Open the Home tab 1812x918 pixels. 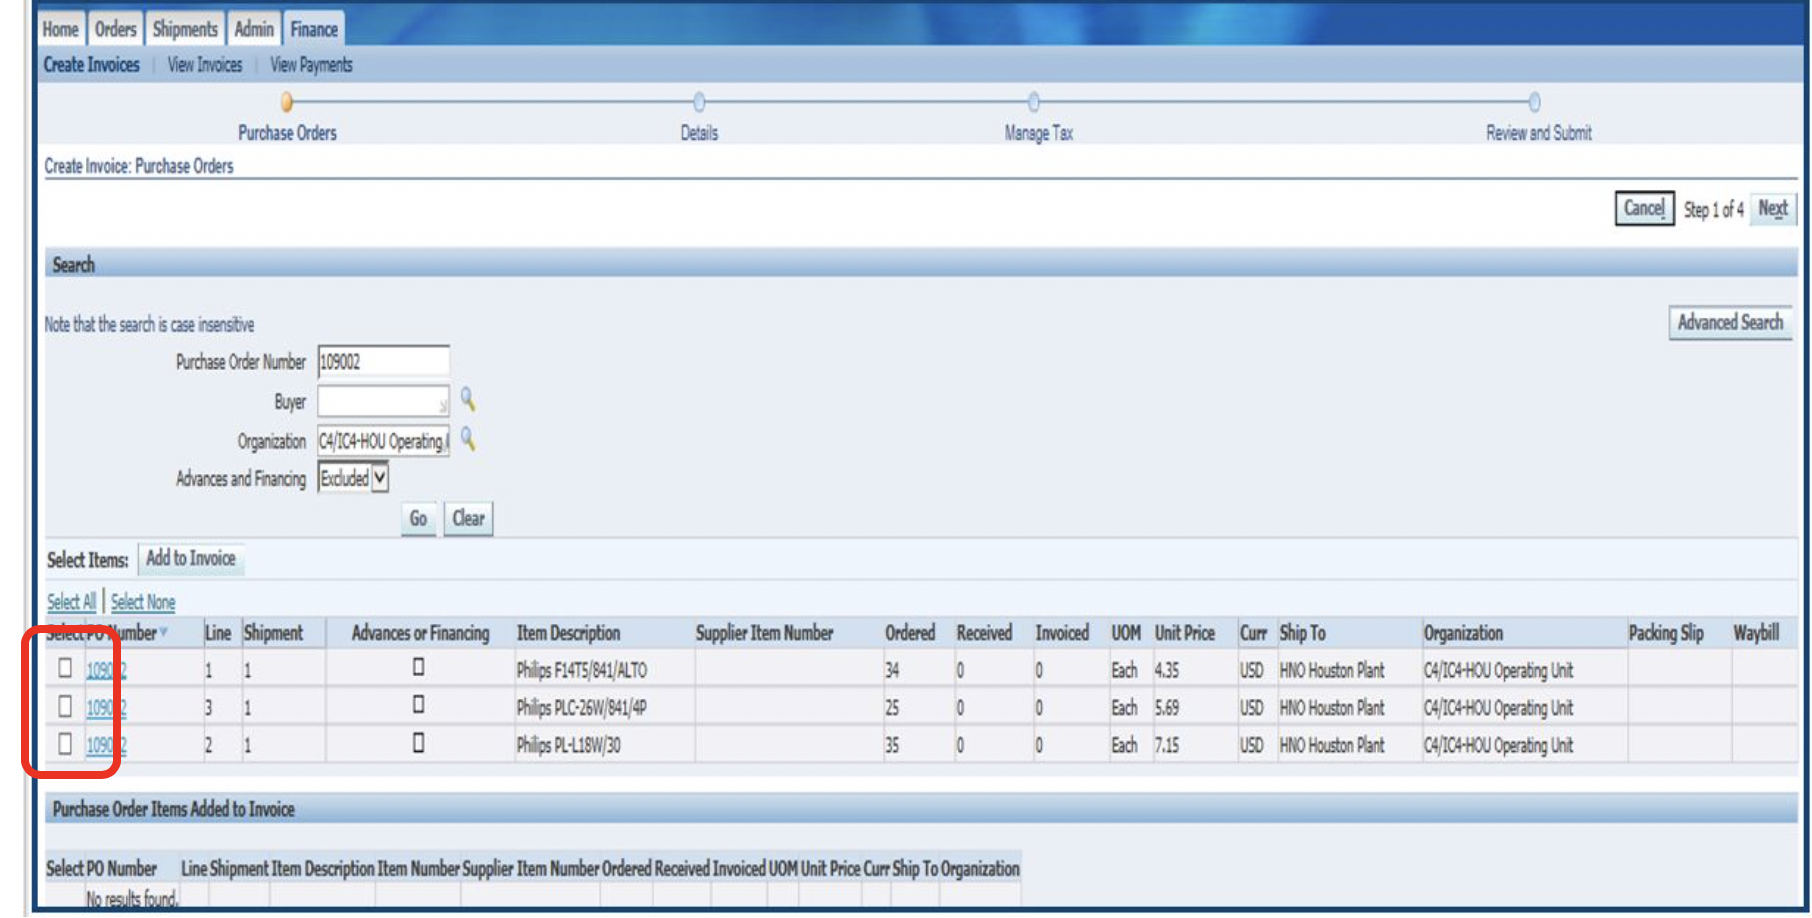click(x=60, y=29)
